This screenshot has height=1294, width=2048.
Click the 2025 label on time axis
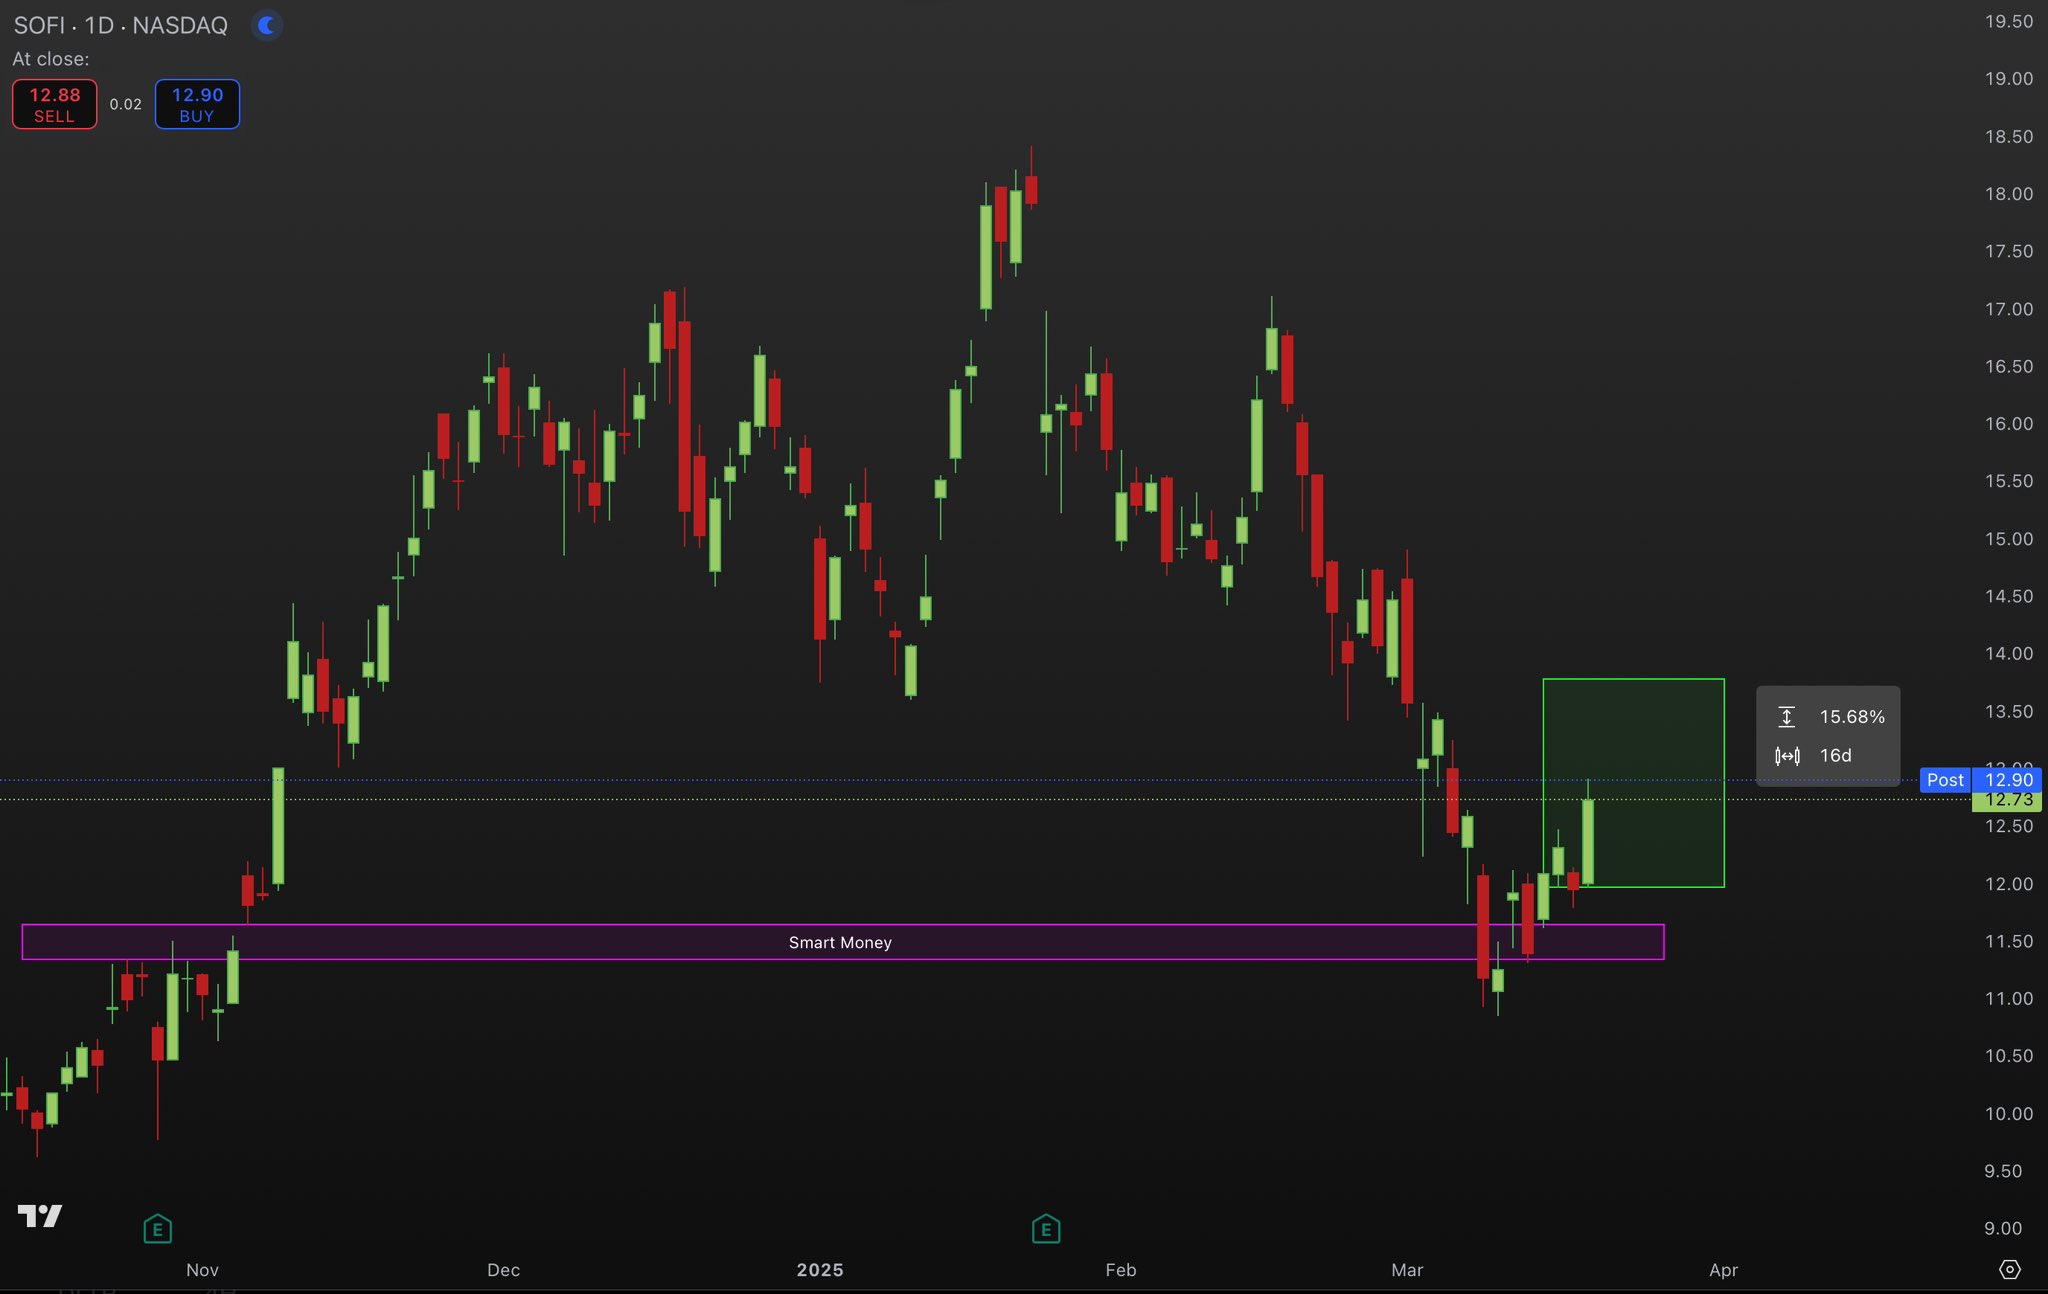(819, 1269)
